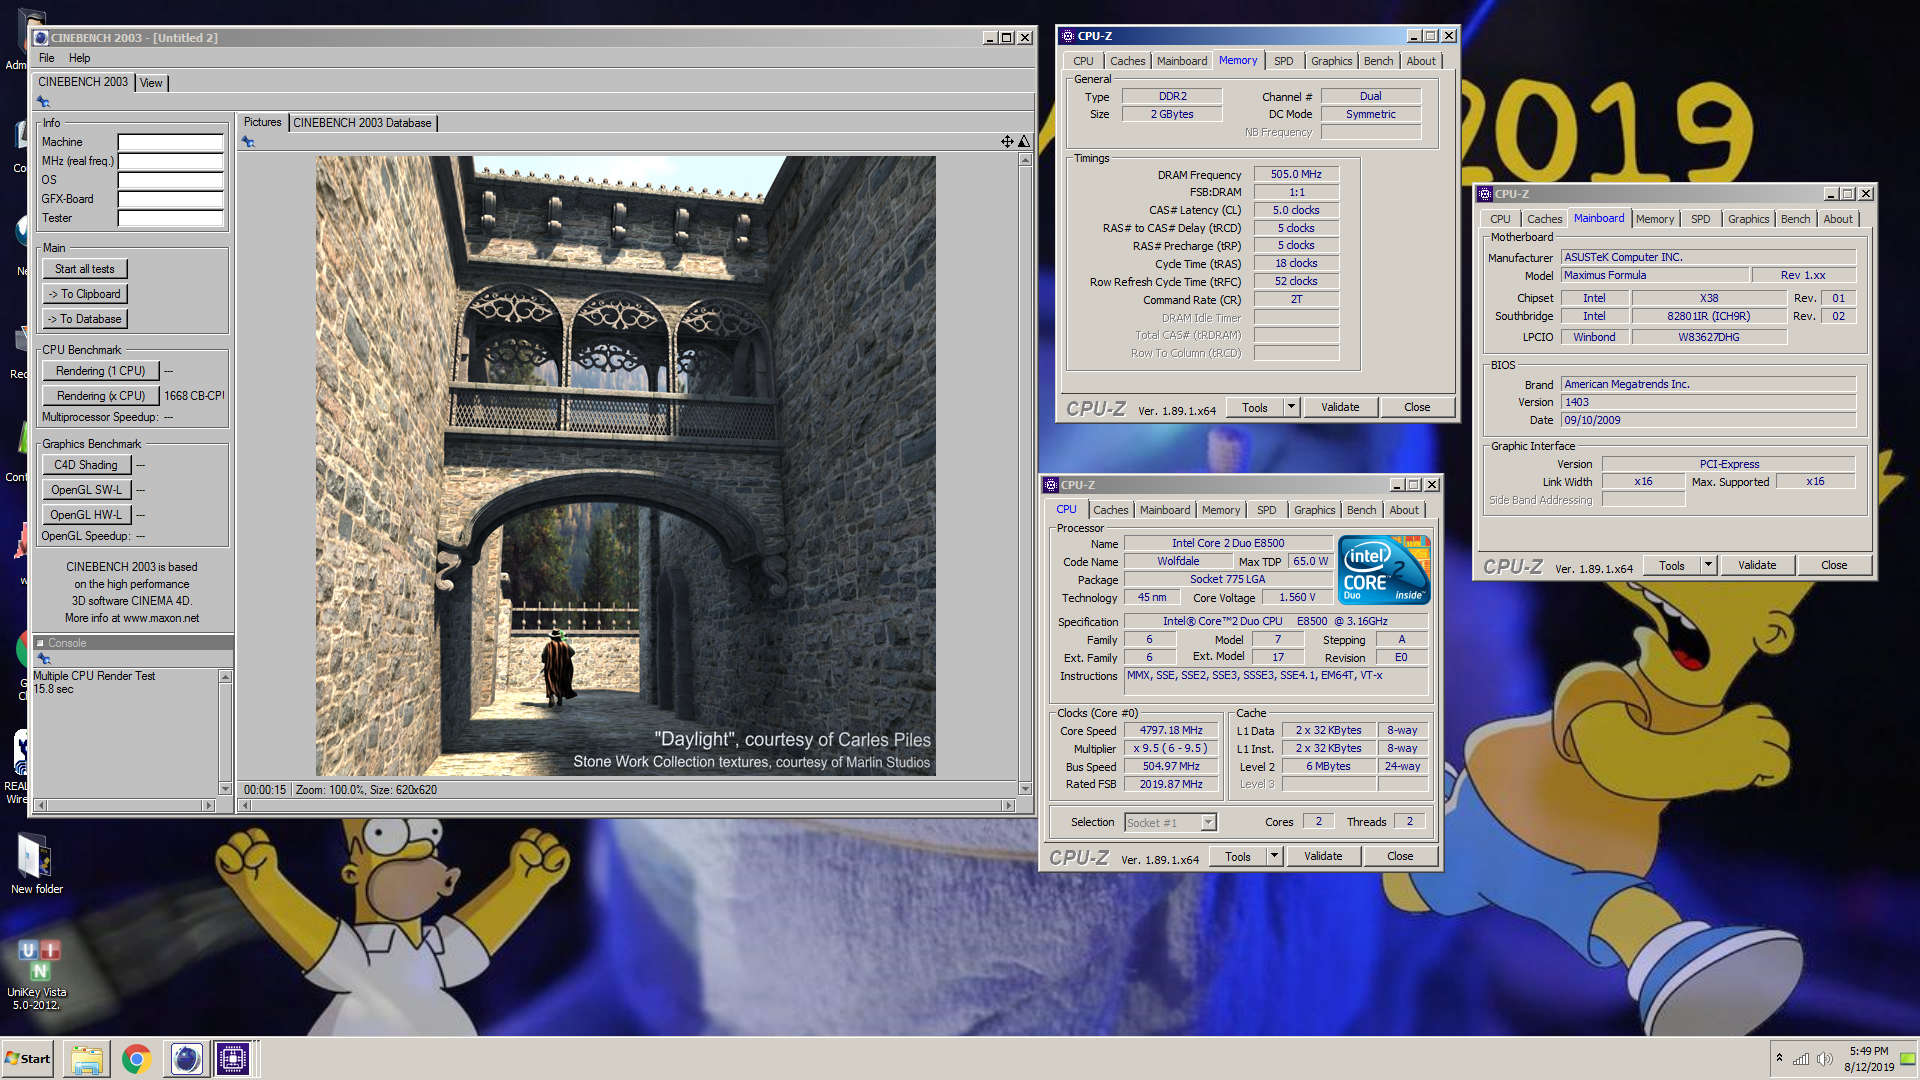This screenshot has height=1080, width=1920.
Task: Switch to CPU-Z taskbar icon
Action: [x=233, y=1059]
